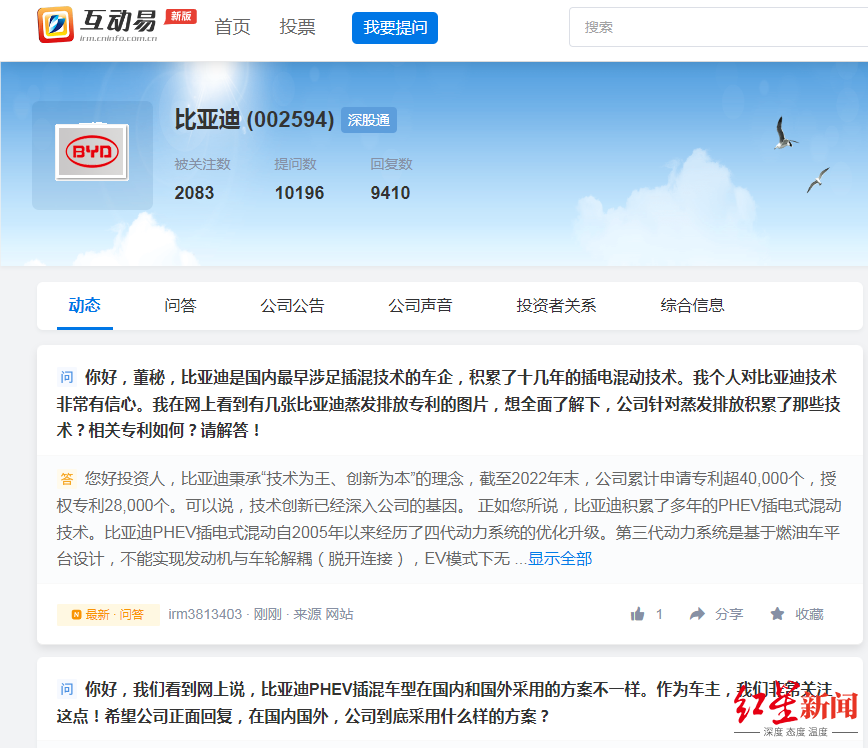The height and width of the screenshot is (748, 868).
Task: Go to 首页 home page
Action: (x=232, y=27)
